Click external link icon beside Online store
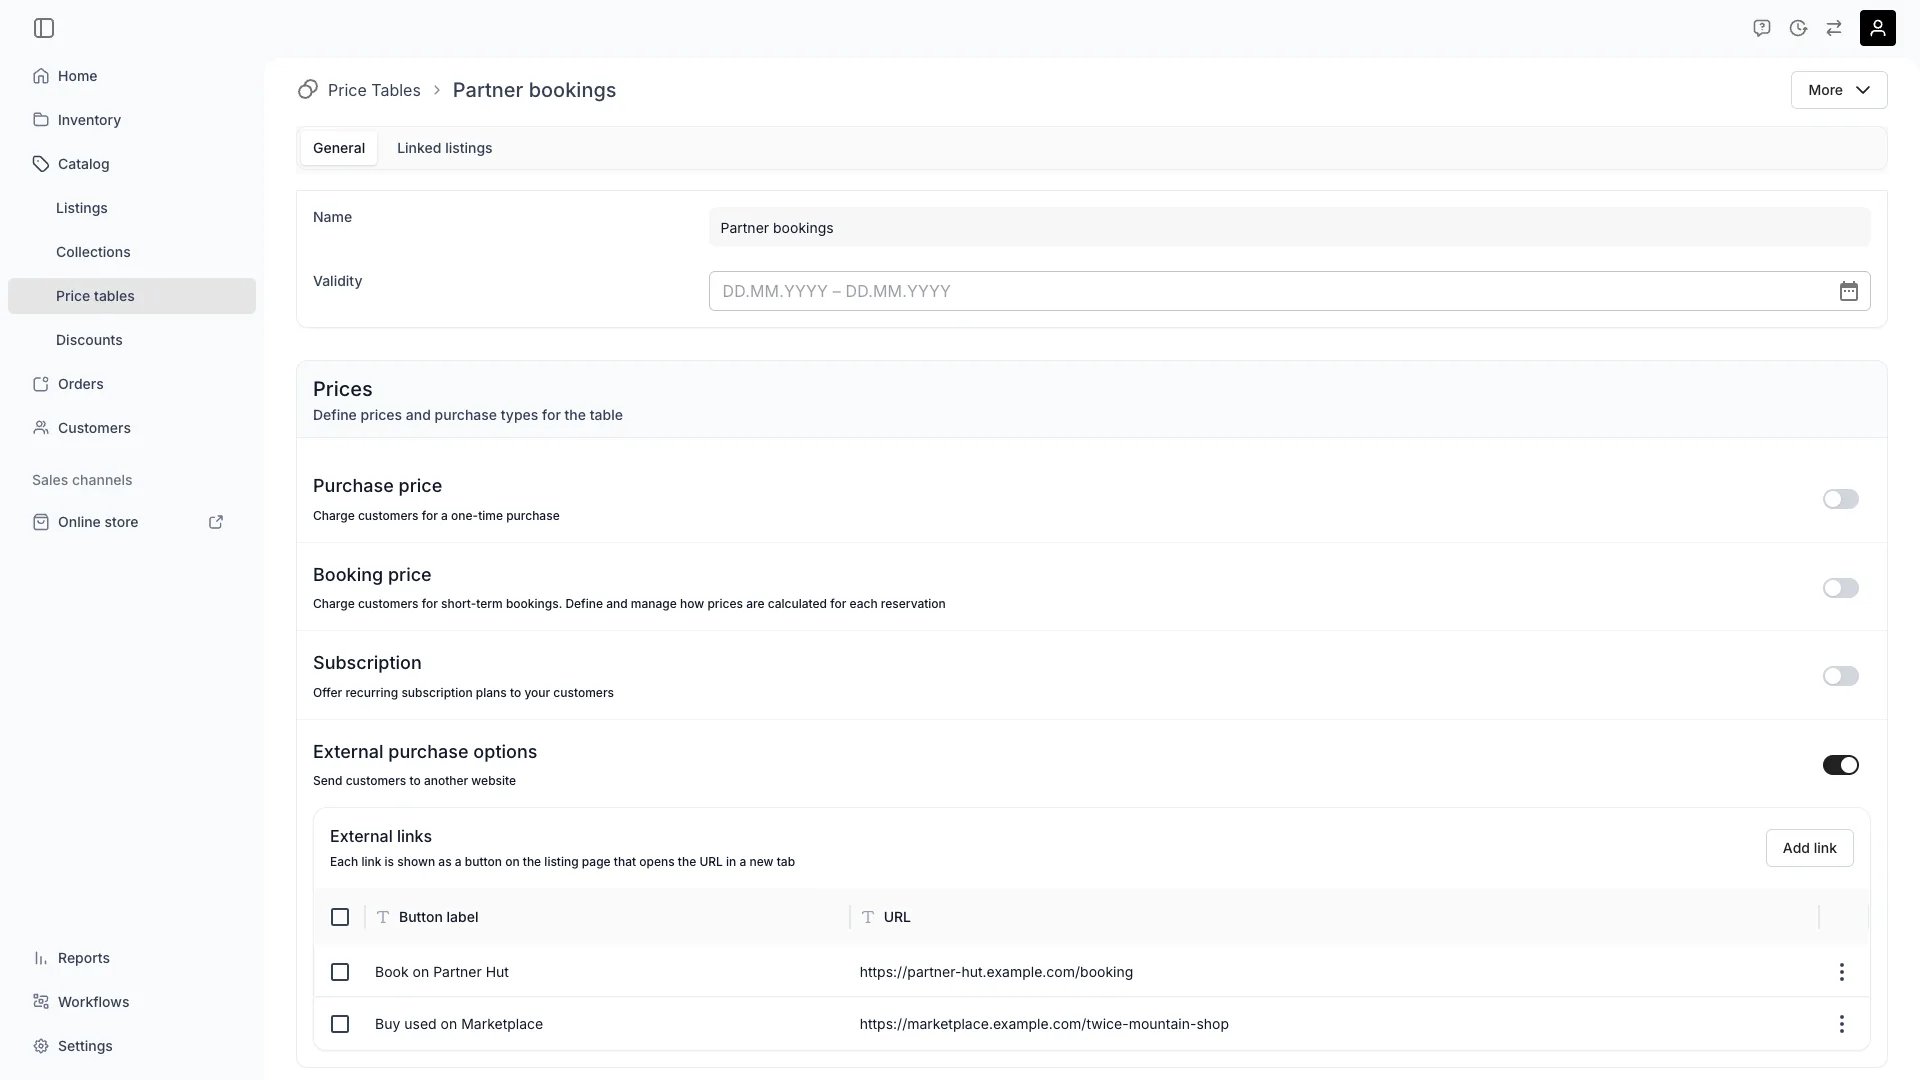This screenshot has width=1920, height=1080. coord(216,522)
